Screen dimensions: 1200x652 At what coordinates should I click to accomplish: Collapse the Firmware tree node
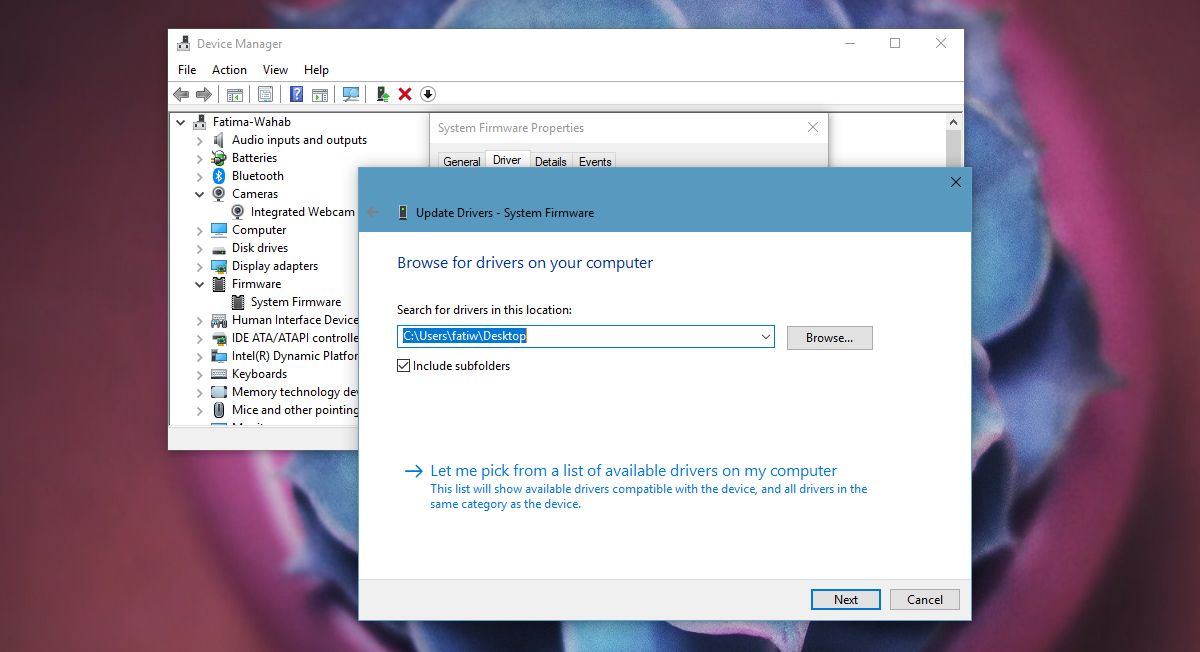pyautogui.click(x=200, y=284)
